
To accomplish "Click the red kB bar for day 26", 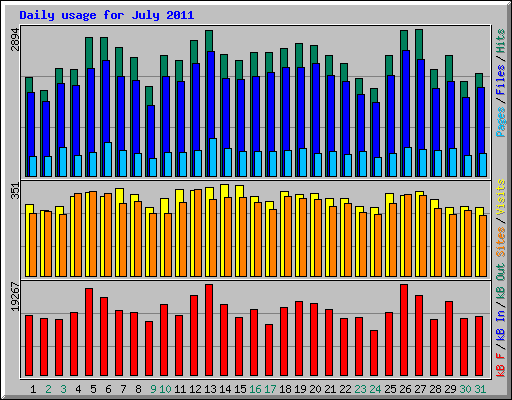I will [404, 330].
